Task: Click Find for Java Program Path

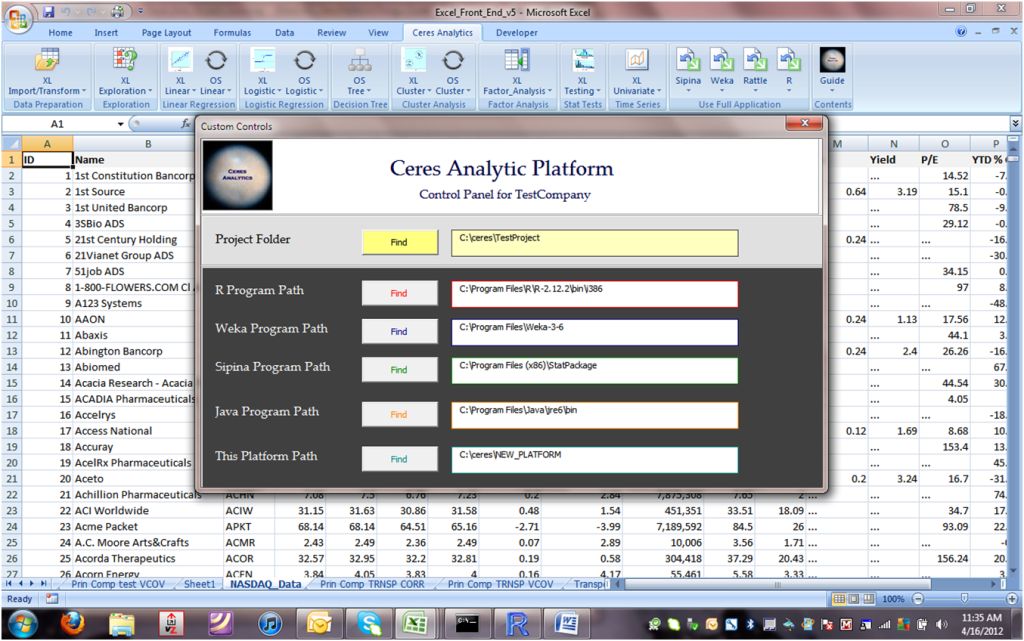Action: pos(400,414)
